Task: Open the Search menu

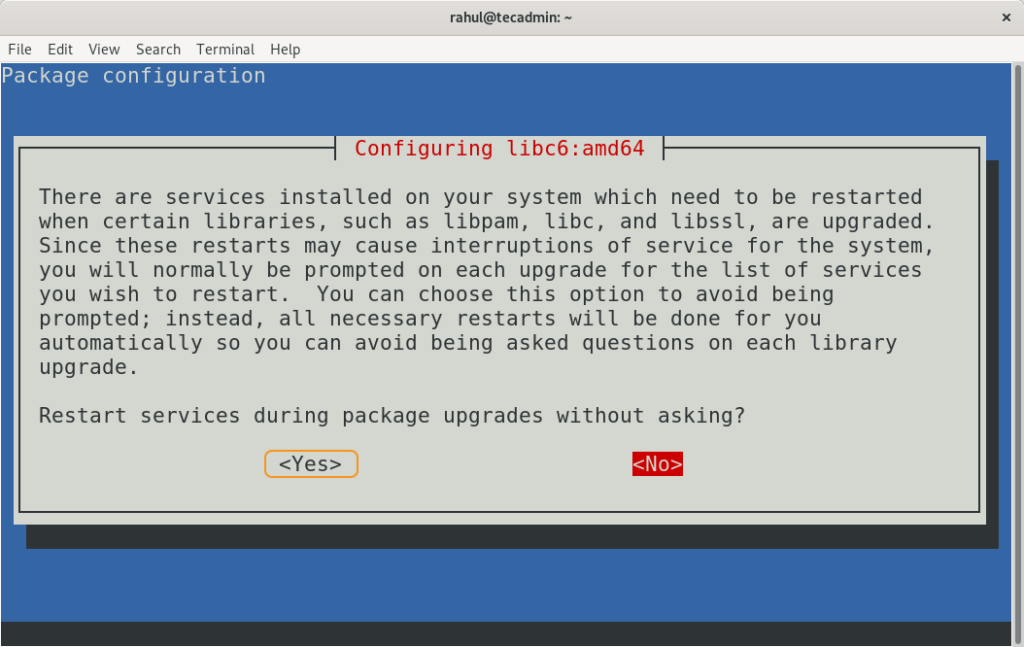Action: (158, 49)
